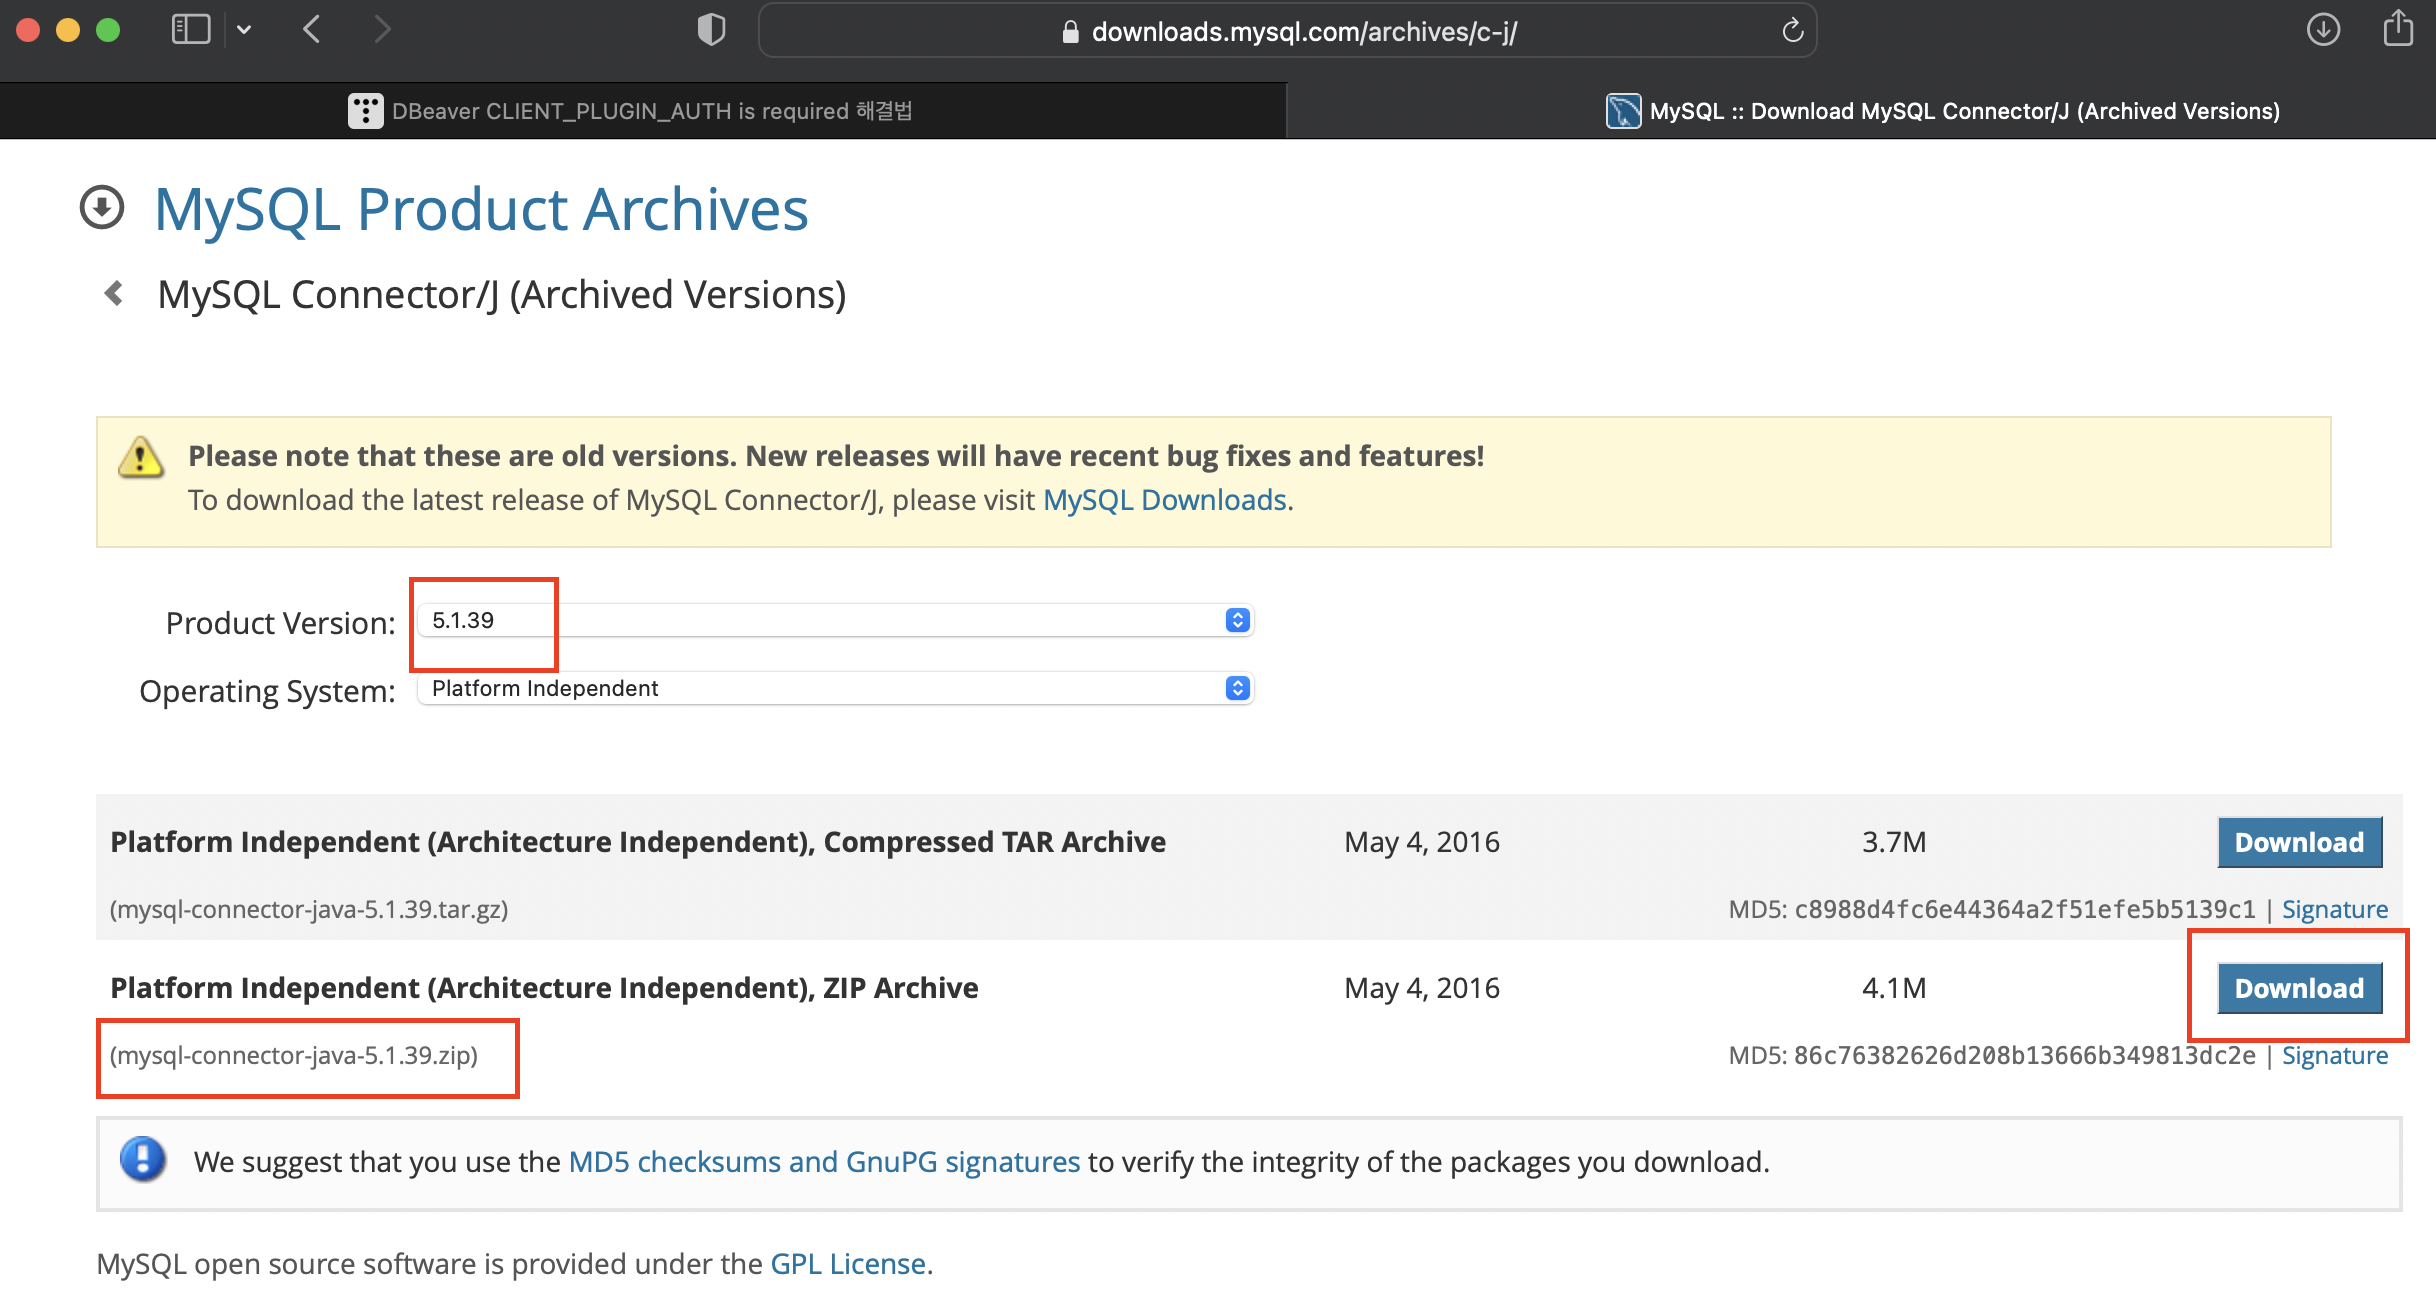2436x1308 pixels.
Task: Select the MySQL Connector/J Archived Versions tab
Action: point(1944,111)
